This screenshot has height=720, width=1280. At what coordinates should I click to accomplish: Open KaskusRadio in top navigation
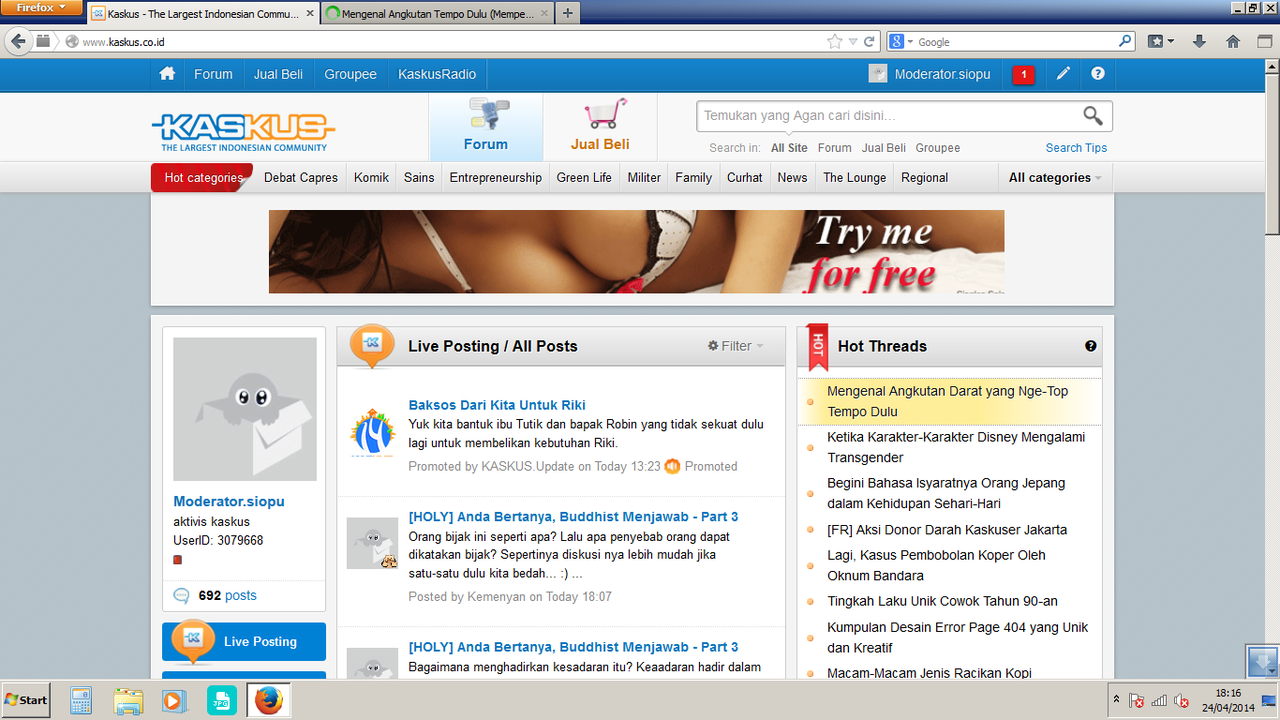437,74
